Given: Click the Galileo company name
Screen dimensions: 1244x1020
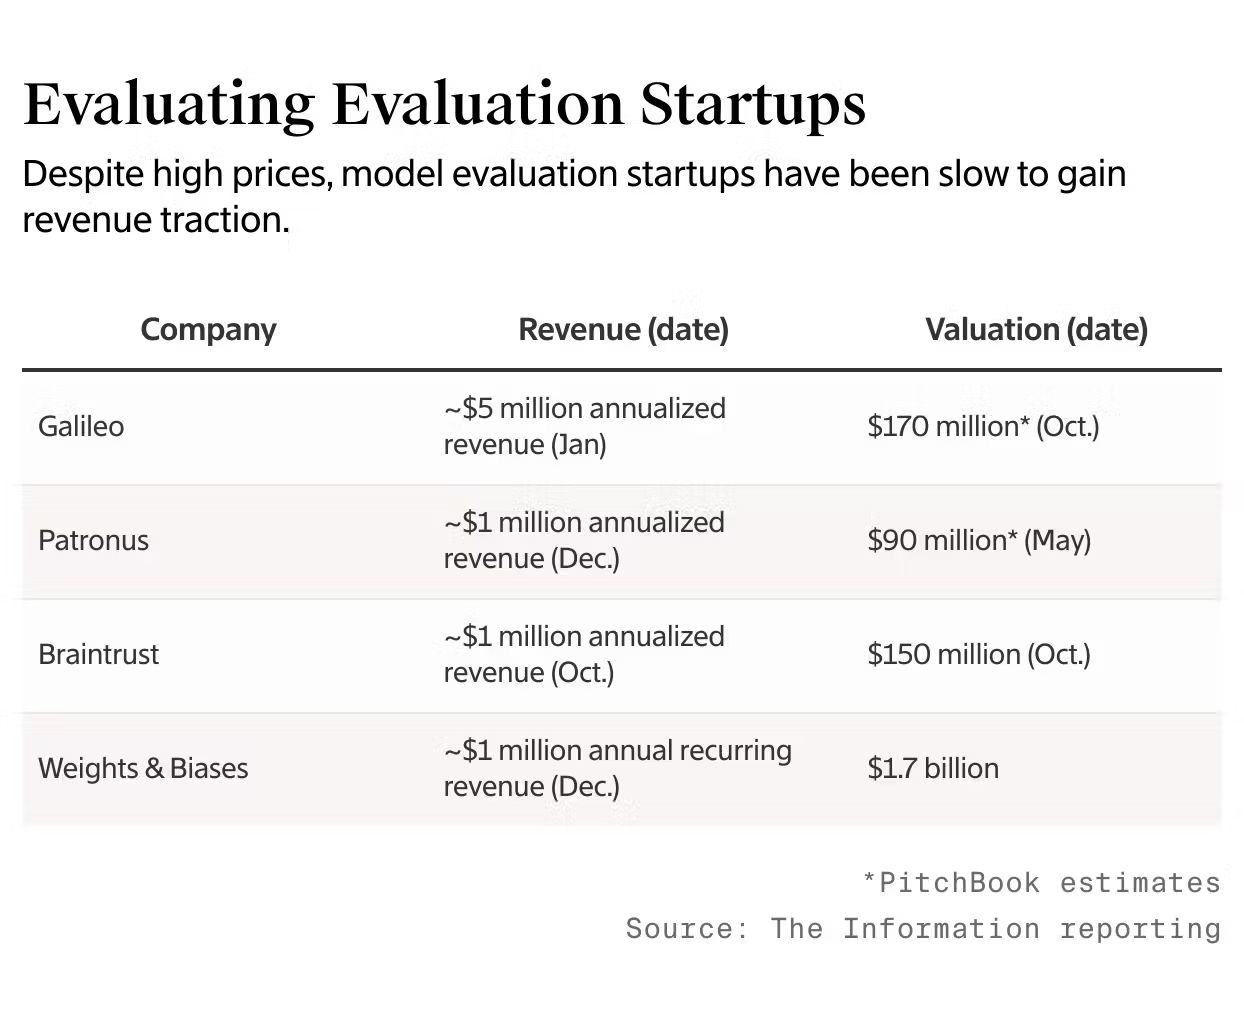Looking at the screenshot, I should (81, 426).
